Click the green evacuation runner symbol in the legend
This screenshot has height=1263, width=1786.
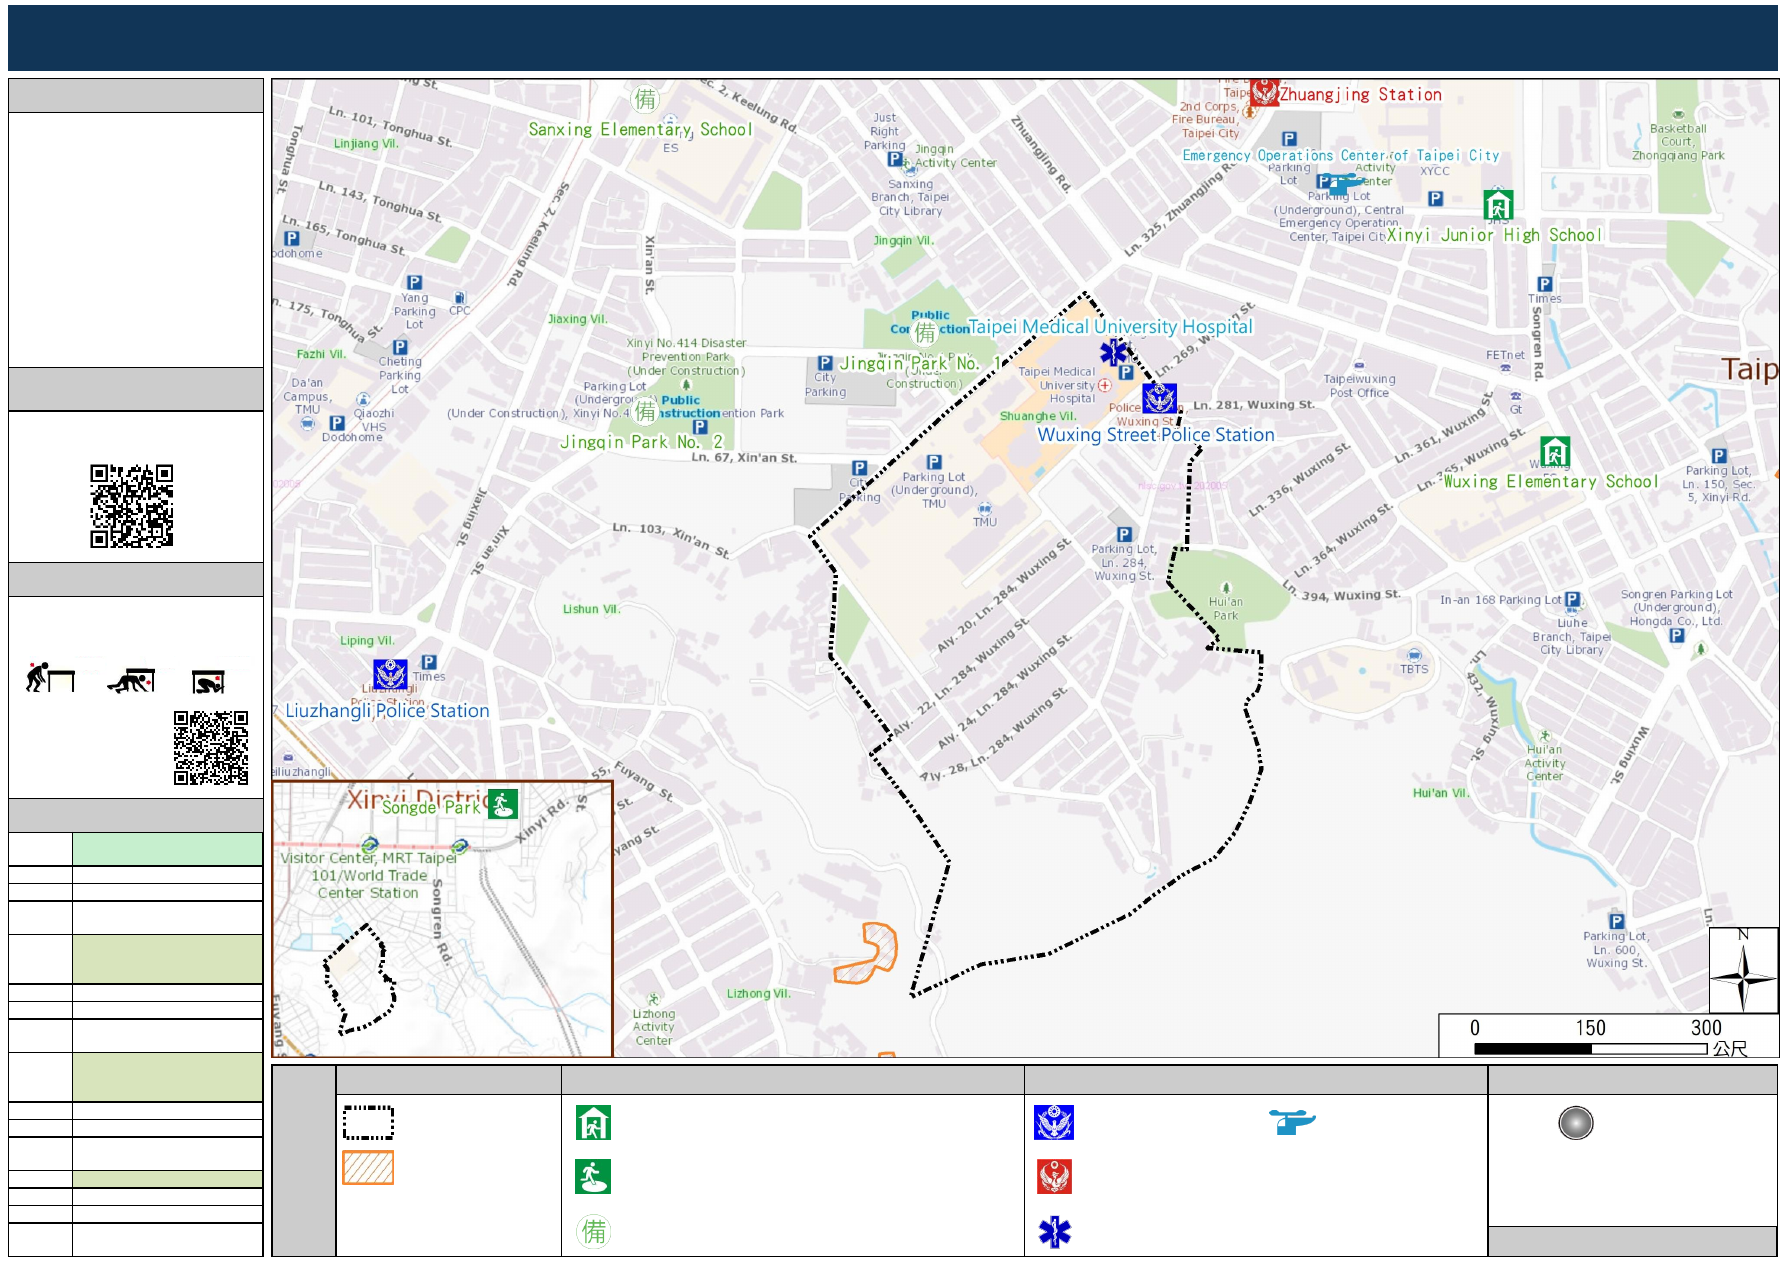pyautogui.click(x=593, y=1176)
